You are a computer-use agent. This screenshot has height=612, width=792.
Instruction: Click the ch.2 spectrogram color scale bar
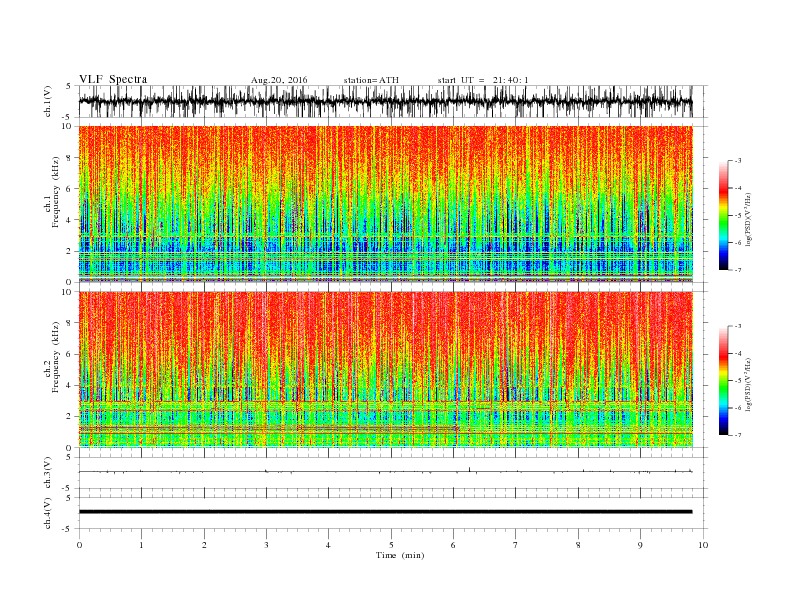[723, 380]
